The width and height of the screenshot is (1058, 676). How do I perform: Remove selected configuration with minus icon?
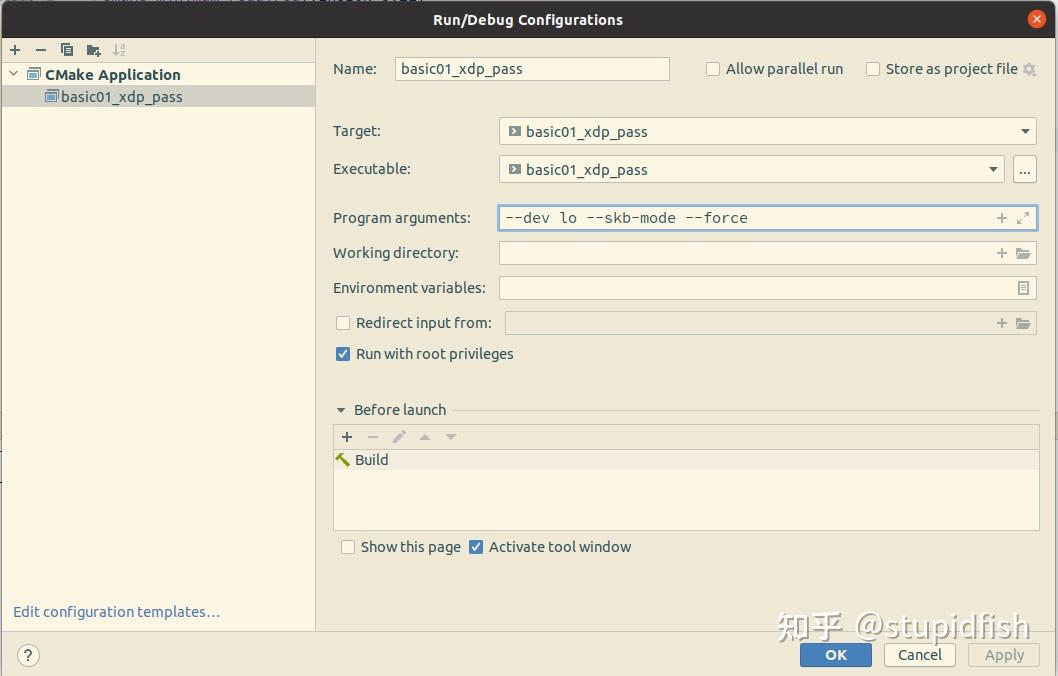point(40,50)
